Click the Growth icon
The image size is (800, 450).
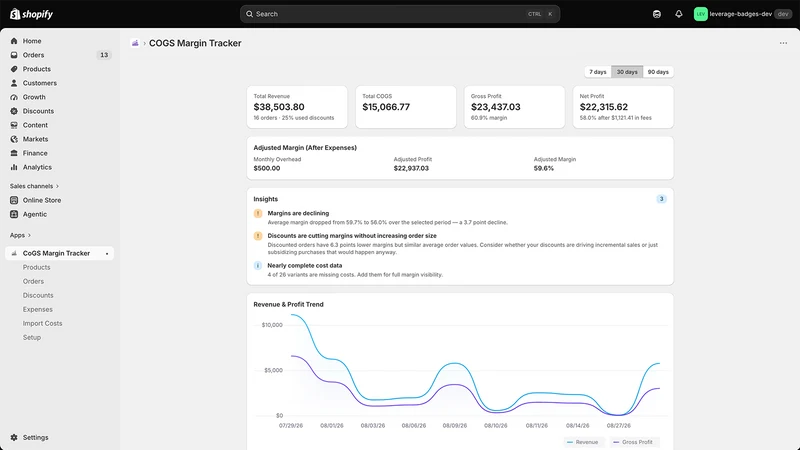[x=14, y=97]
